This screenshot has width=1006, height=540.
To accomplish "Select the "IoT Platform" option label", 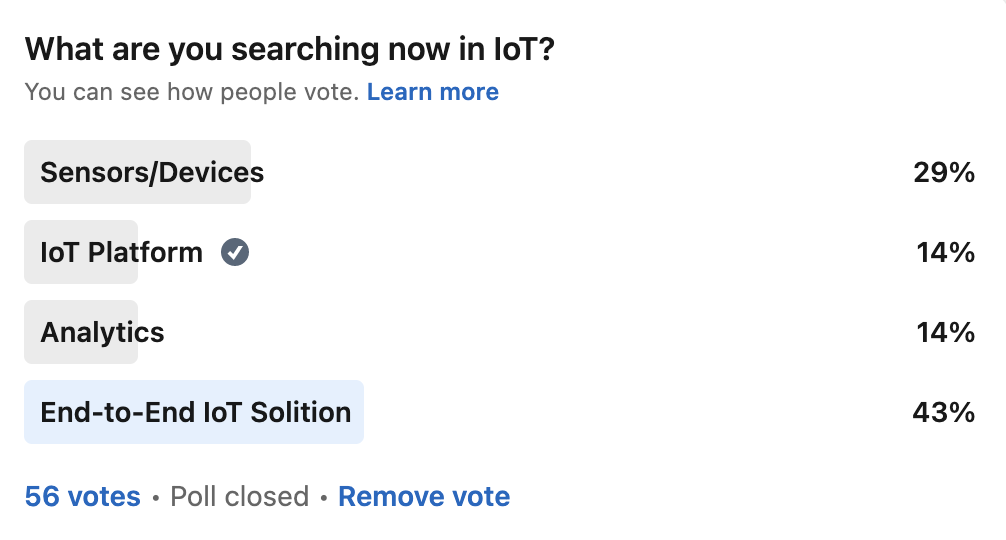I will point(121,253).
